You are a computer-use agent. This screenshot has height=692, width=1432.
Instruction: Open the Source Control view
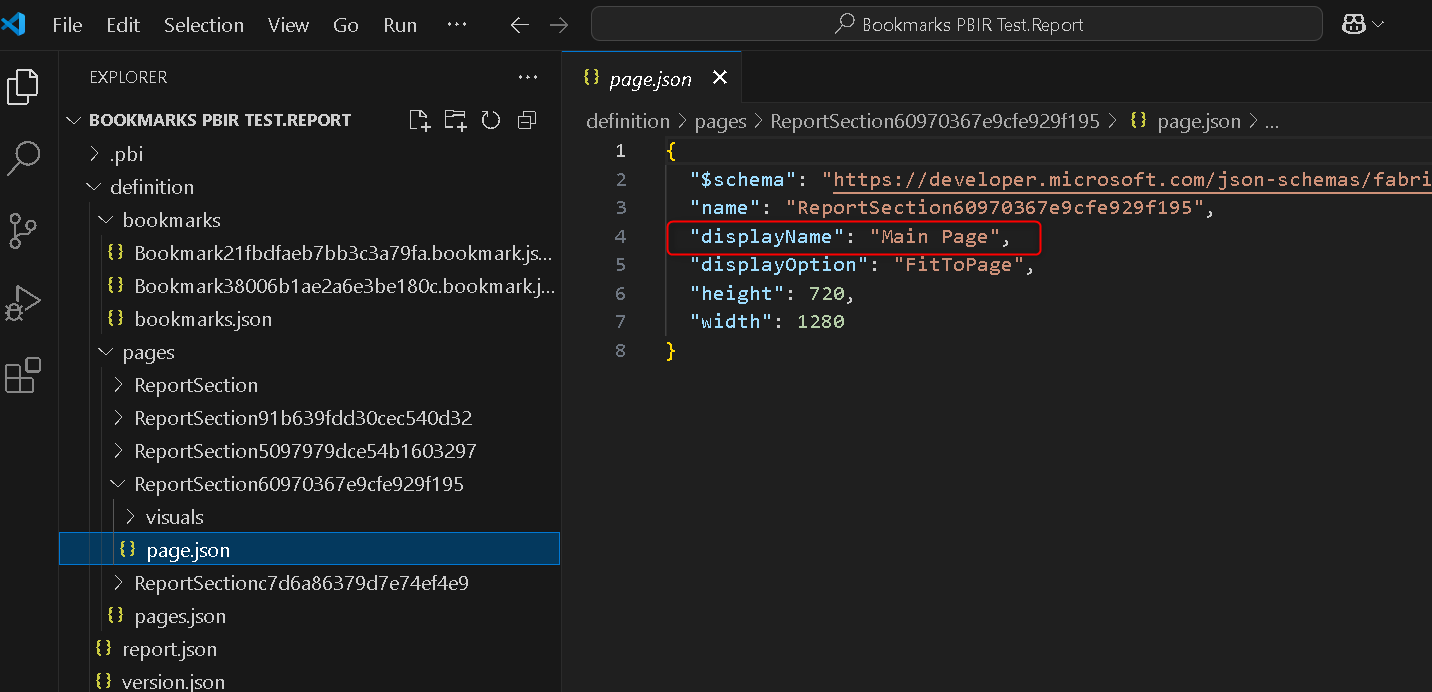23,230
